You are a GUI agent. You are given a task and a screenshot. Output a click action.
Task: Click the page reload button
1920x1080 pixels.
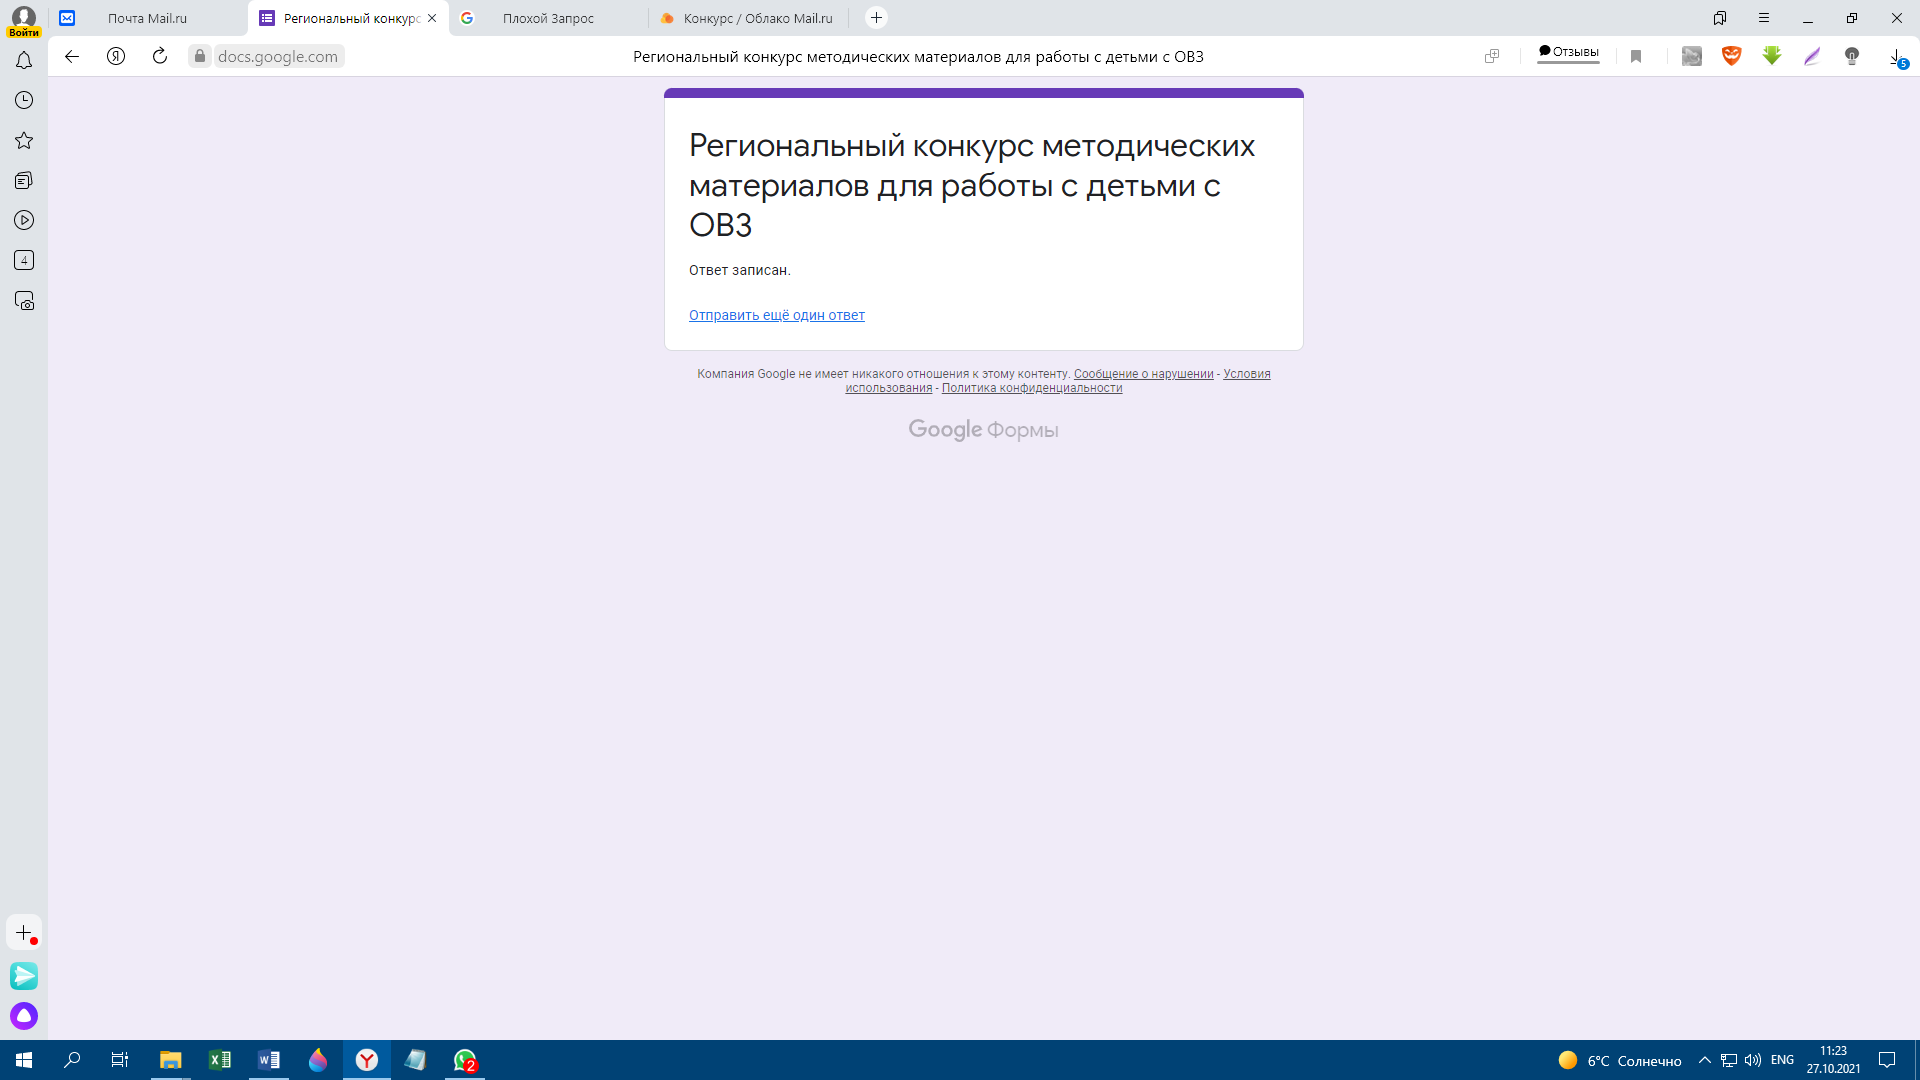(x=160, y=56)
